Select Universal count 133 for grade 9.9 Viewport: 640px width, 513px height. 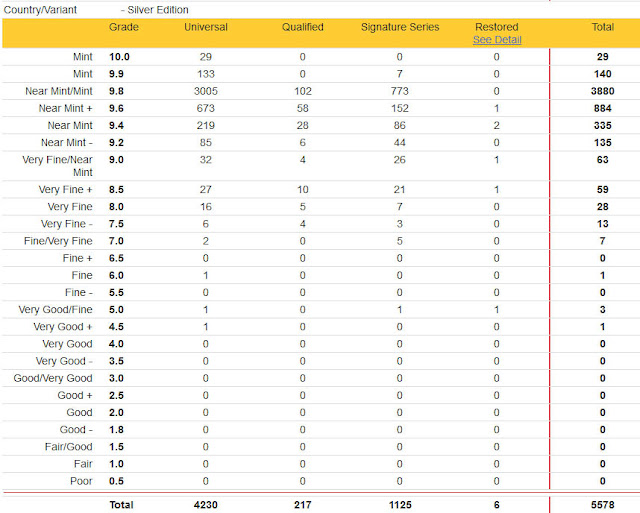click(206, 74)
